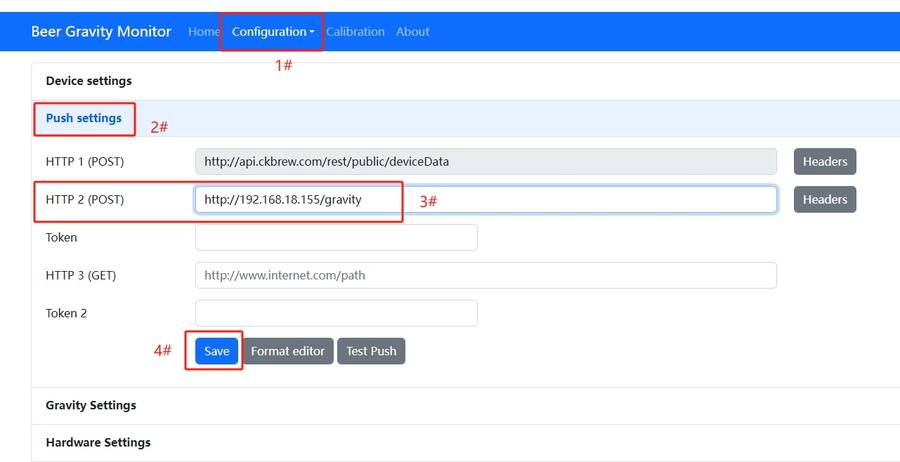The width and height of the screenshot is (900, 462).
Task: Open the About page
Action: coord(412,32)
